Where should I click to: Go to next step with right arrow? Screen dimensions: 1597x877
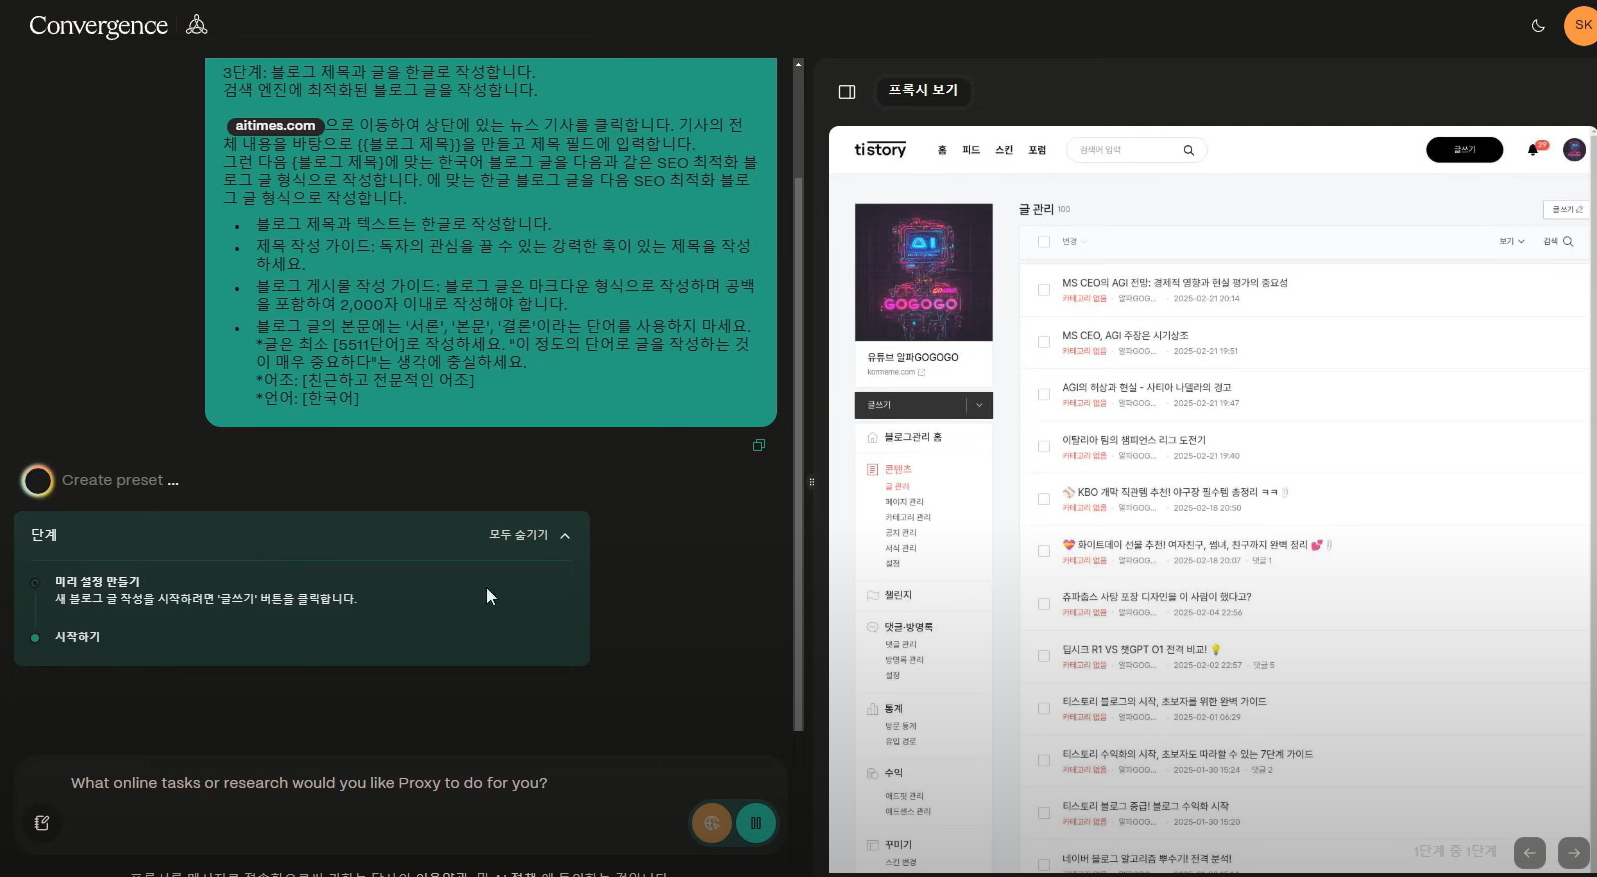1574,853
